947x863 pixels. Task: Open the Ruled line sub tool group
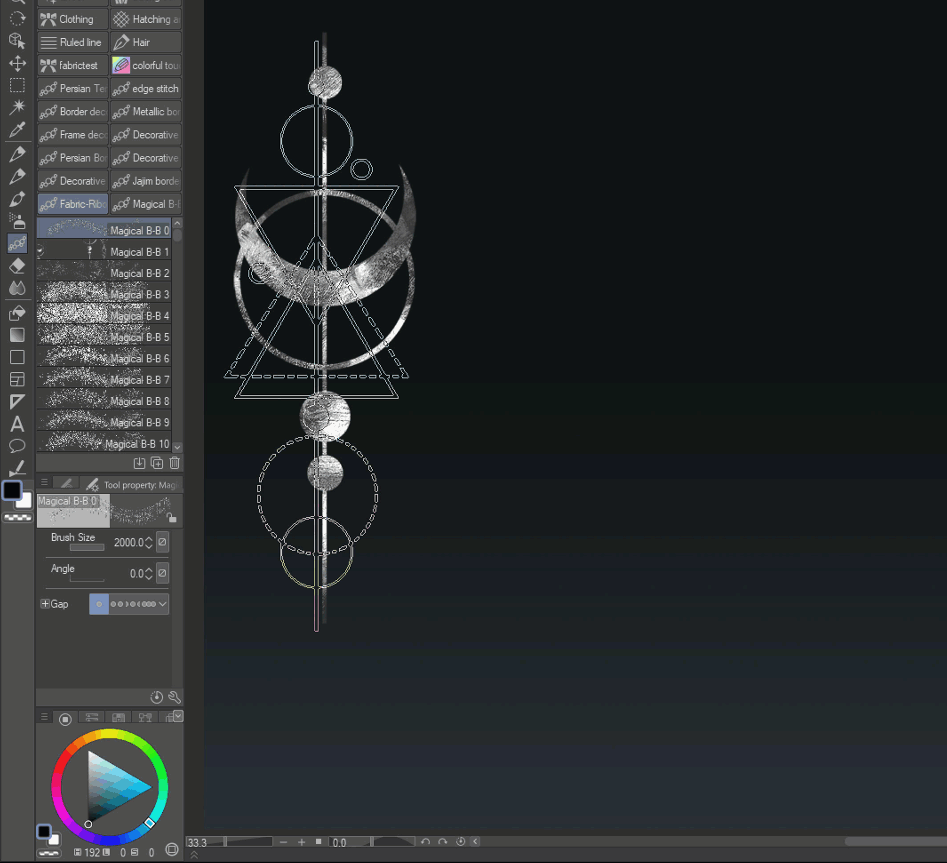tap(72, 42)
